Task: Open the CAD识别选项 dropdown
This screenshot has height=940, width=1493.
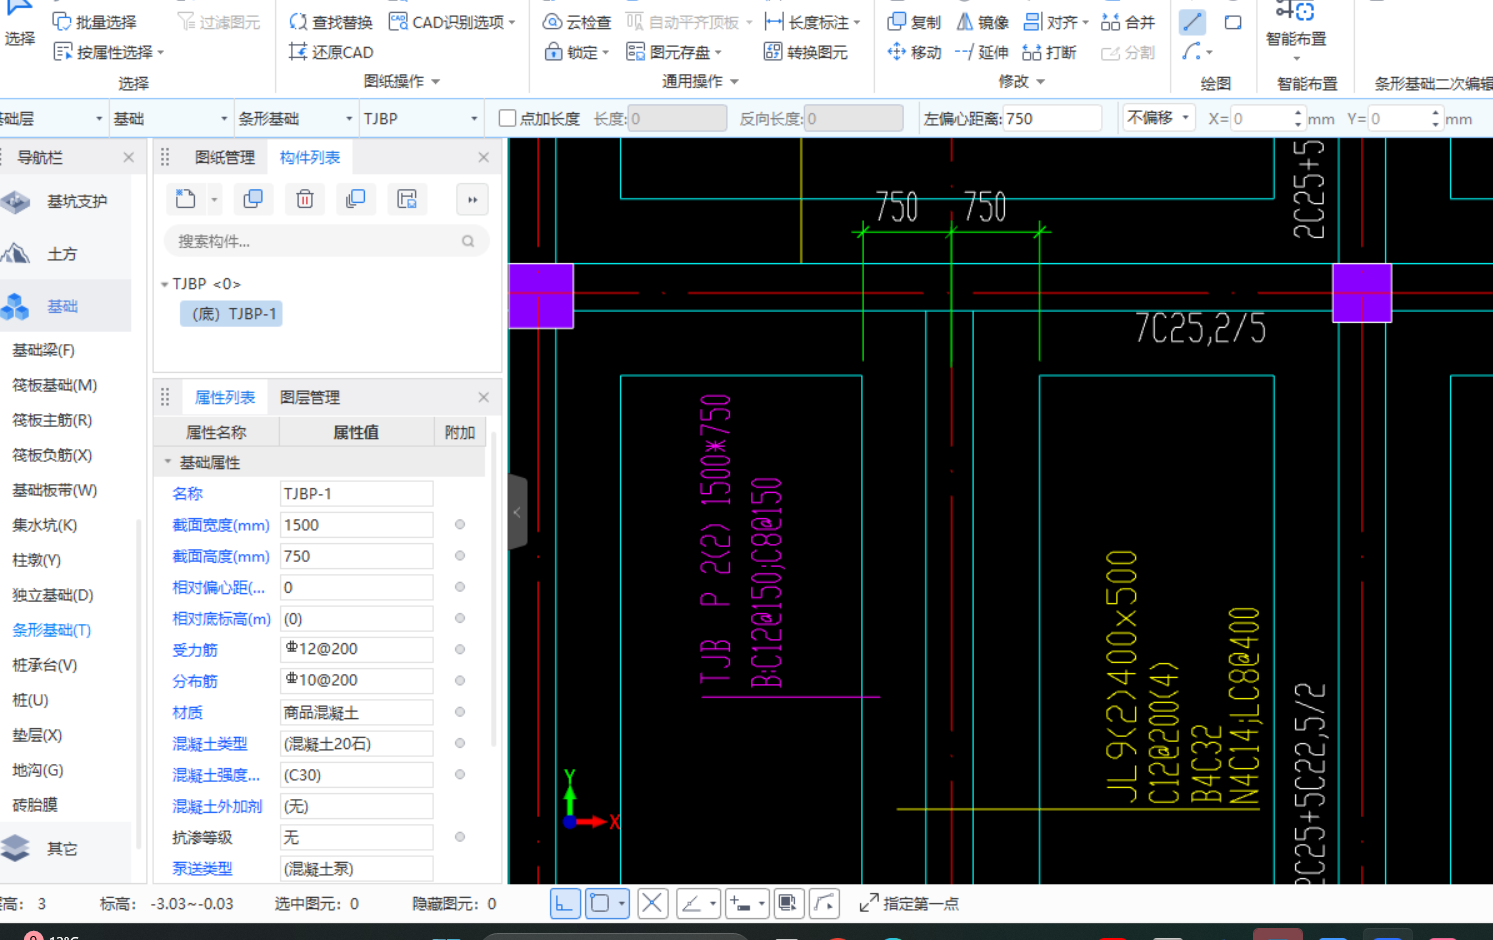Action: [452, 22]
